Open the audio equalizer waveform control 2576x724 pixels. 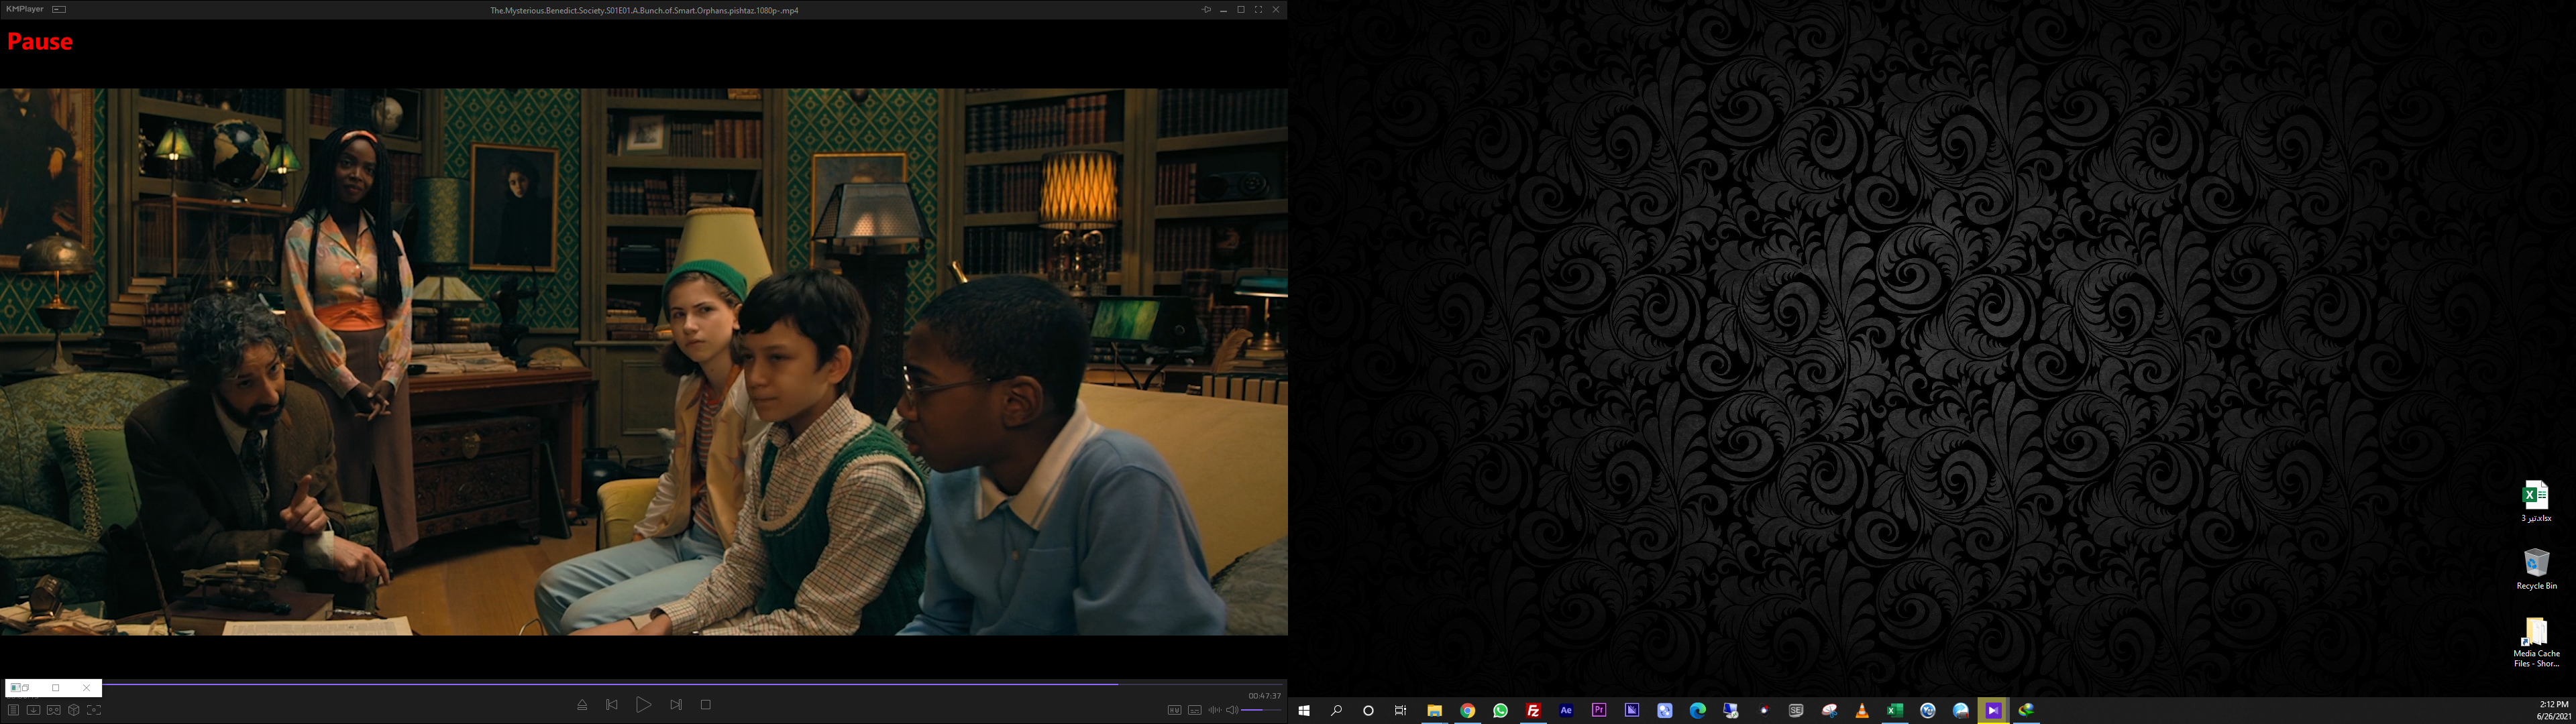coord(1214,710)
